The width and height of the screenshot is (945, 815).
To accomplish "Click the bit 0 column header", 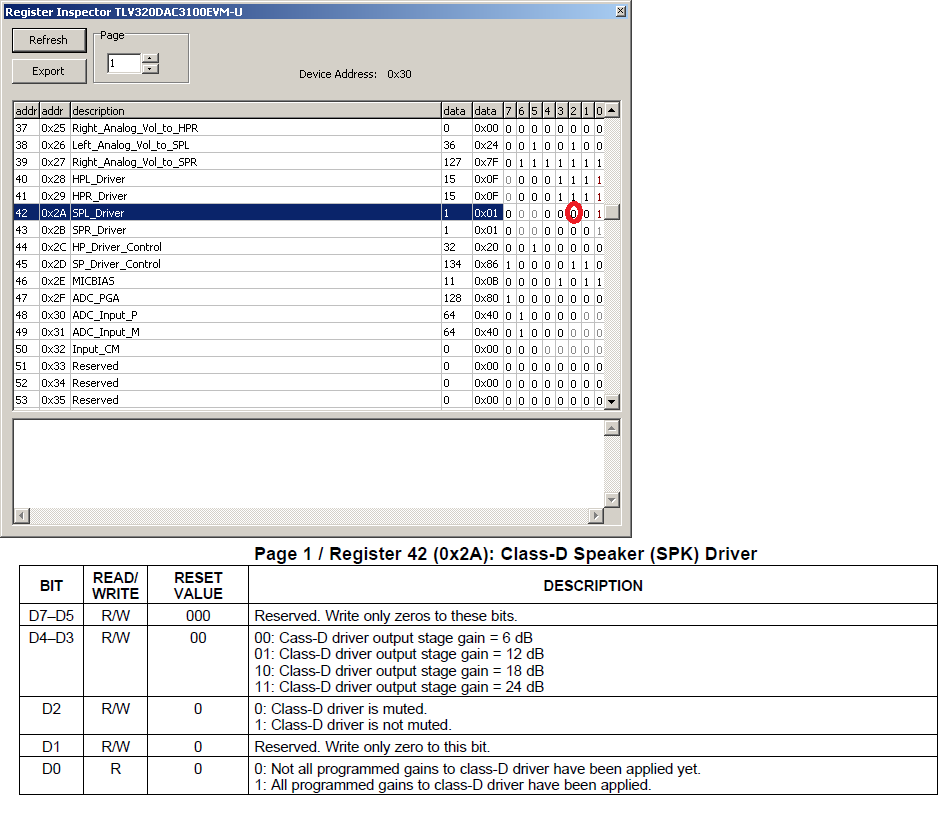I will [x=599, y=110].
